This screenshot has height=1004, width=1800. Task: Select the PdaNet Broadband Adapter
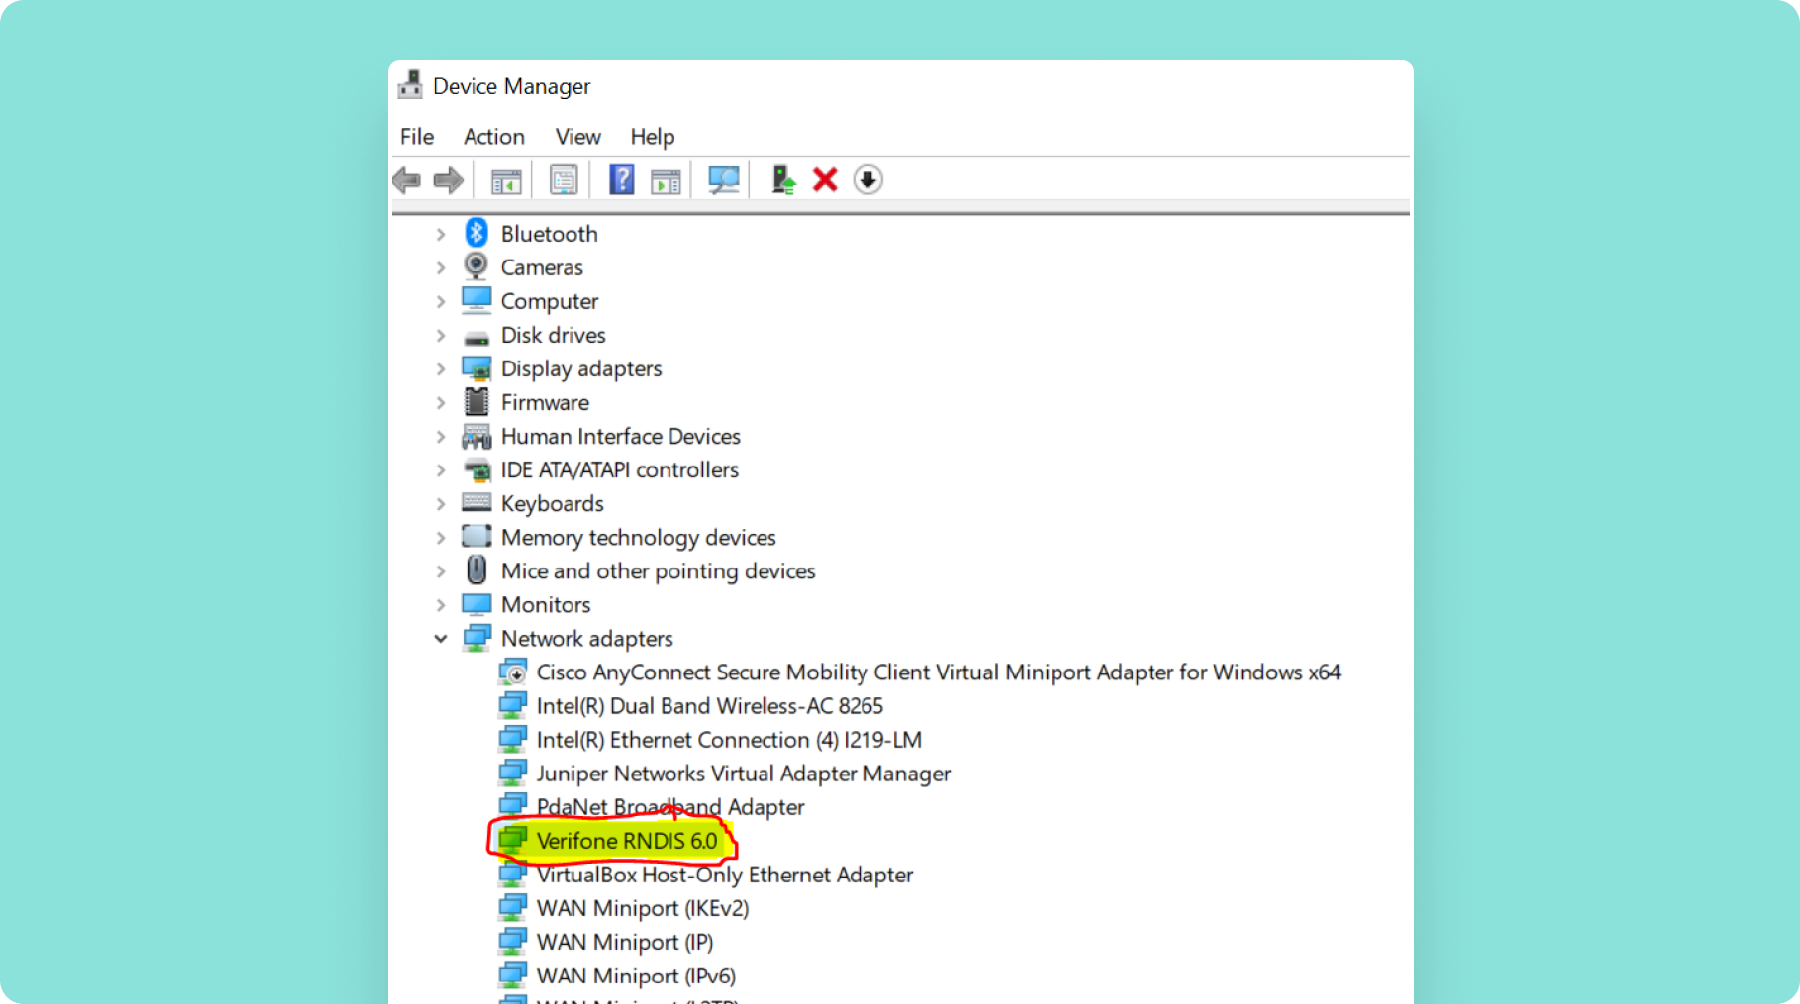tap(670, 807)
